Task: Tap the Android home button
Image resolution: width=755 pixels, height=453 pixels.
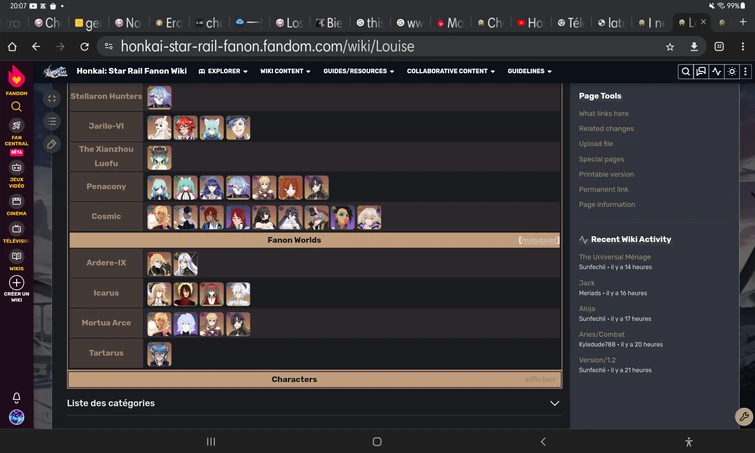Action: point(377,441)
